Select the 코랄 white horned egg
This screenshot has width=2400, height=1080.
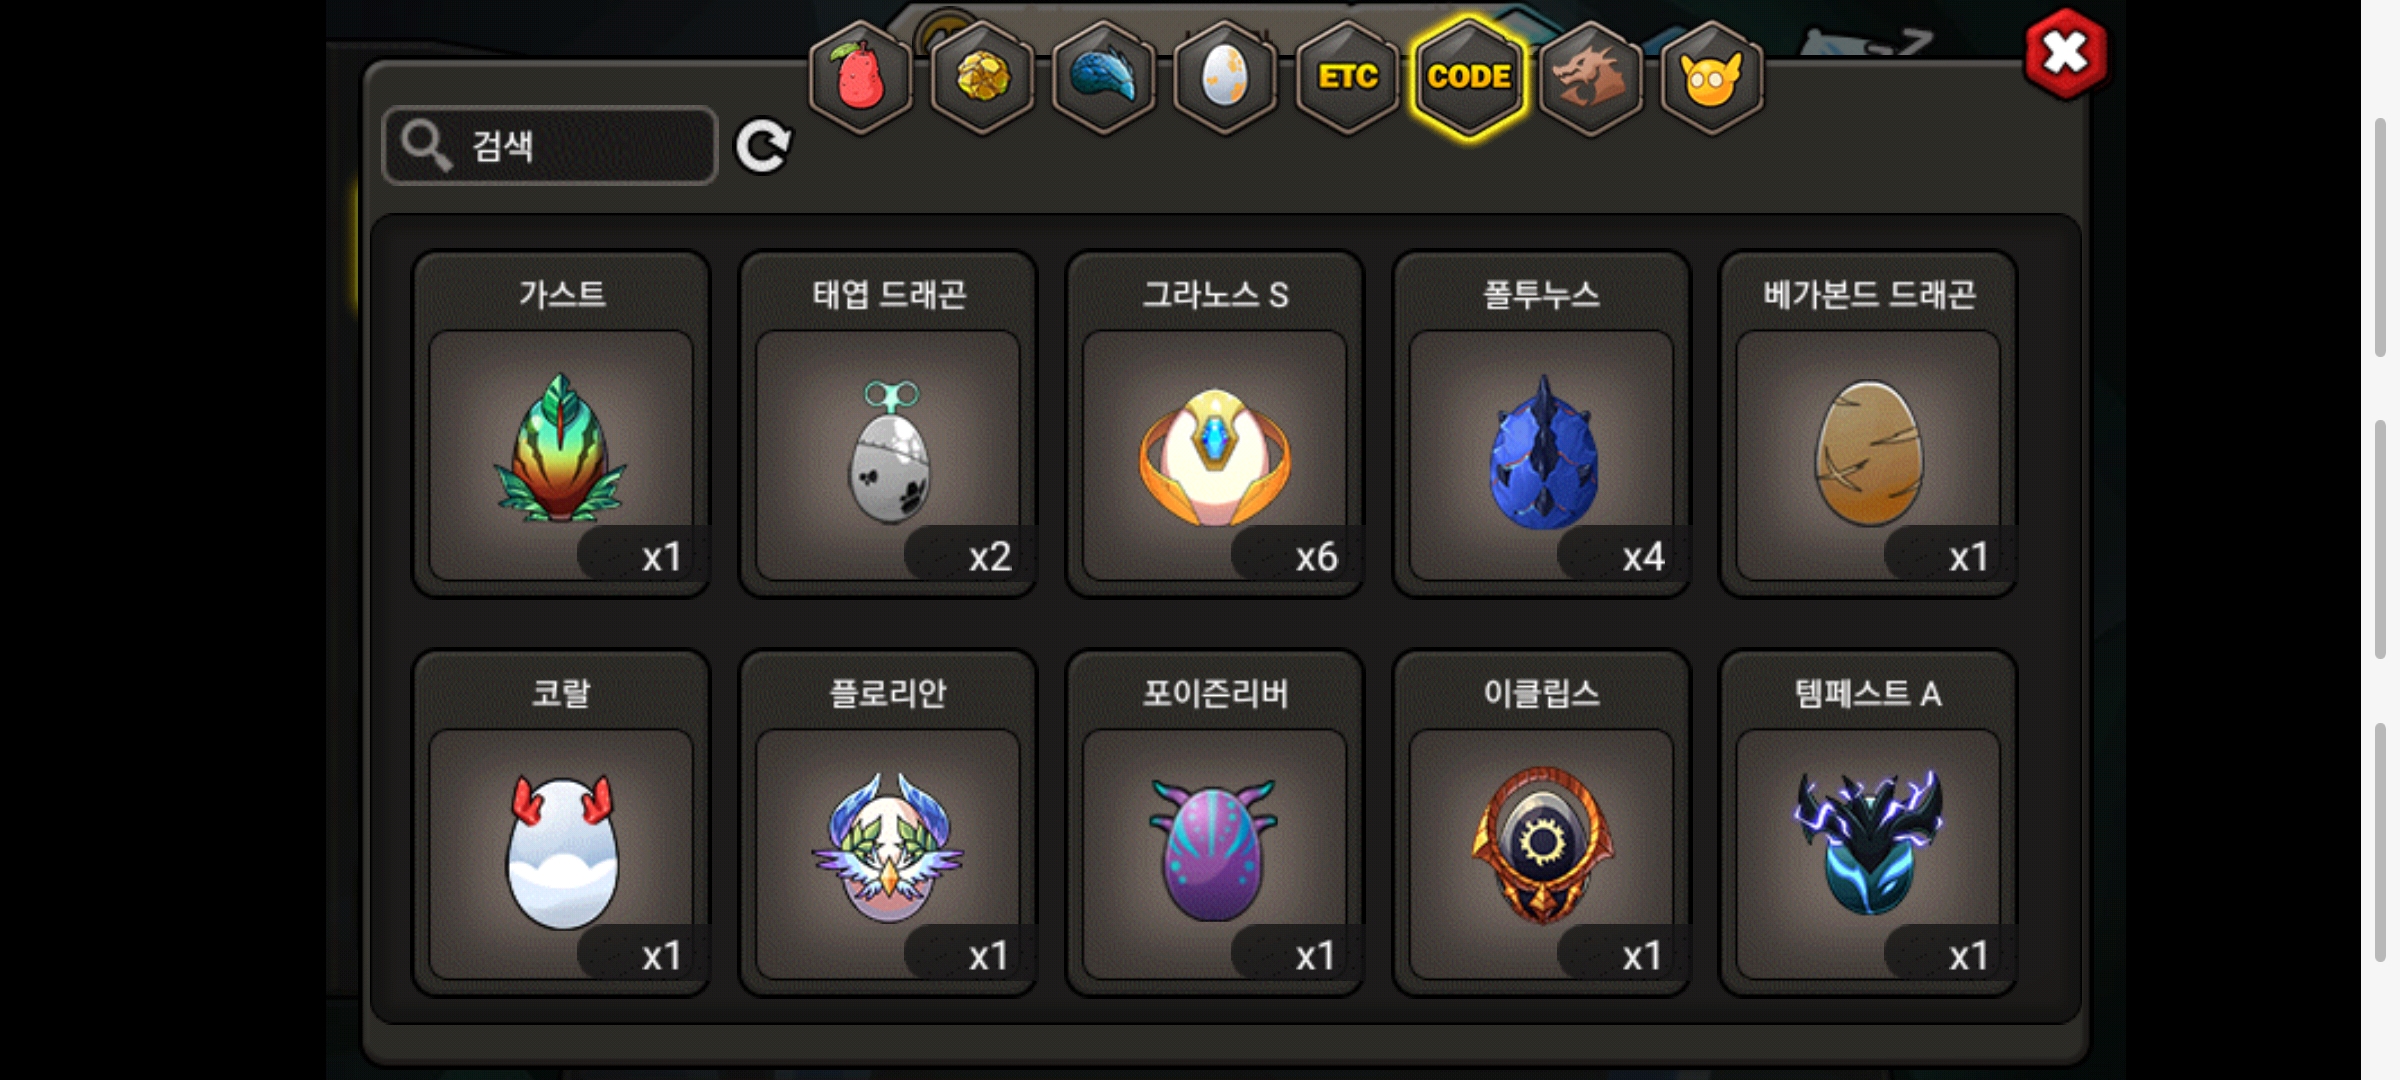(561, 823)
